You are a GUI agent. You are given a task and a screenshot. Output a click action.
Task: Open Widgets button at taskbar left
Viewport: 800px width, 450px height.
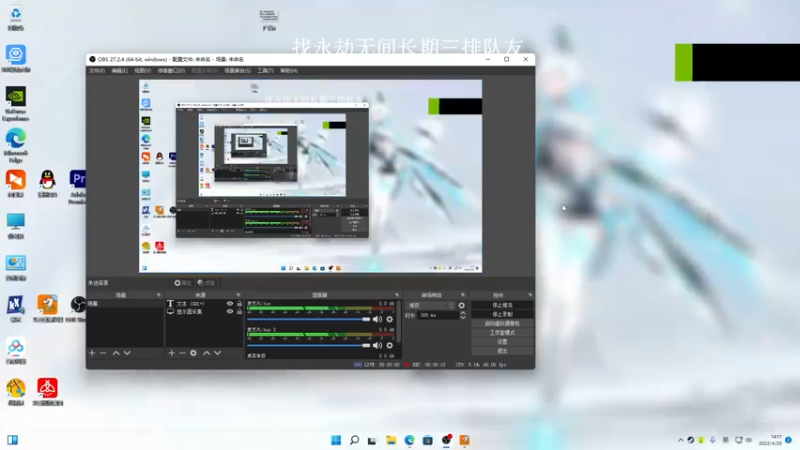tap(13, 440)
